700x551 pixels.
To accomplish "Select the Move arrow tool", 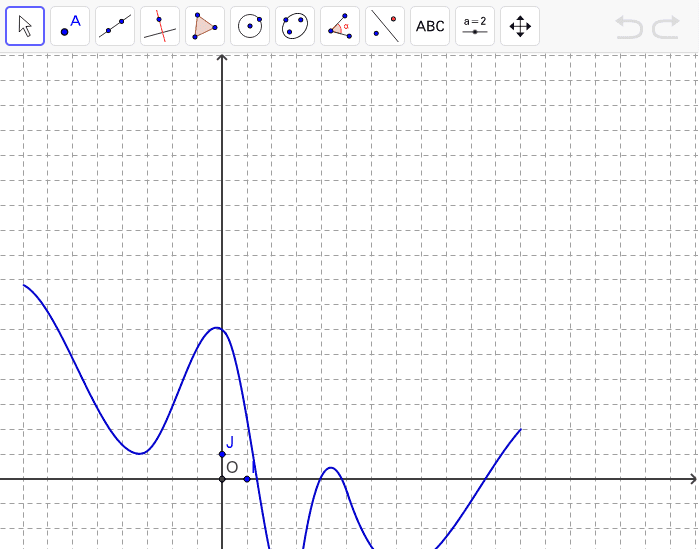I will click(25, 26).
